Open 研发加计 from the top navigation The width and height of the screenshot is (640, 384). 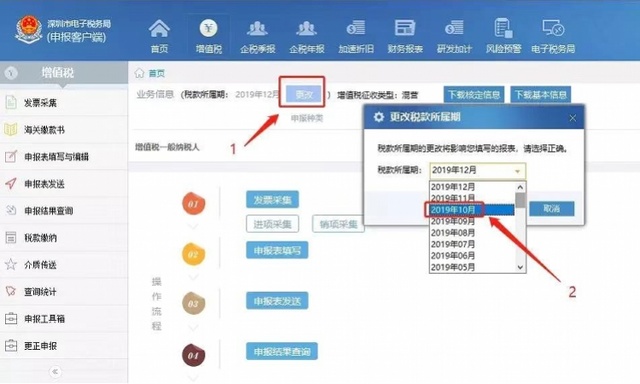(454, 36)
